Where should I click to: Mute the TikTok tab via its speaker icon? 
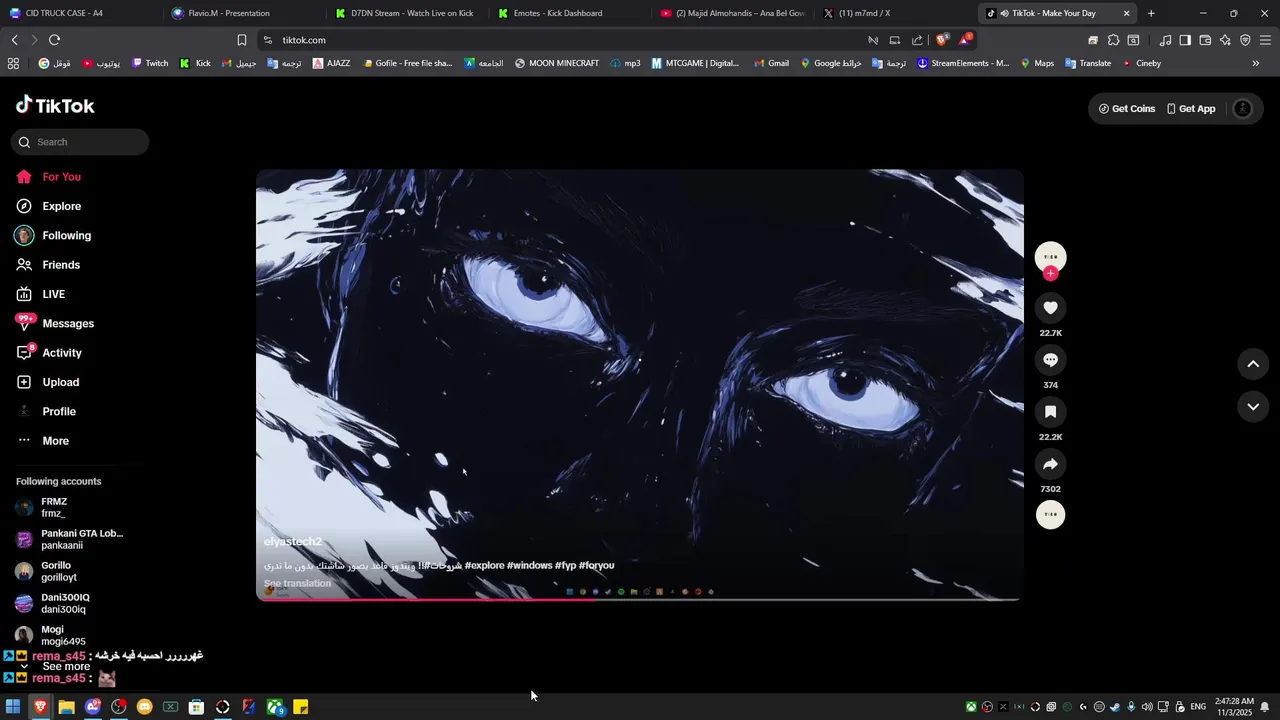click(x=1003, y=13)
